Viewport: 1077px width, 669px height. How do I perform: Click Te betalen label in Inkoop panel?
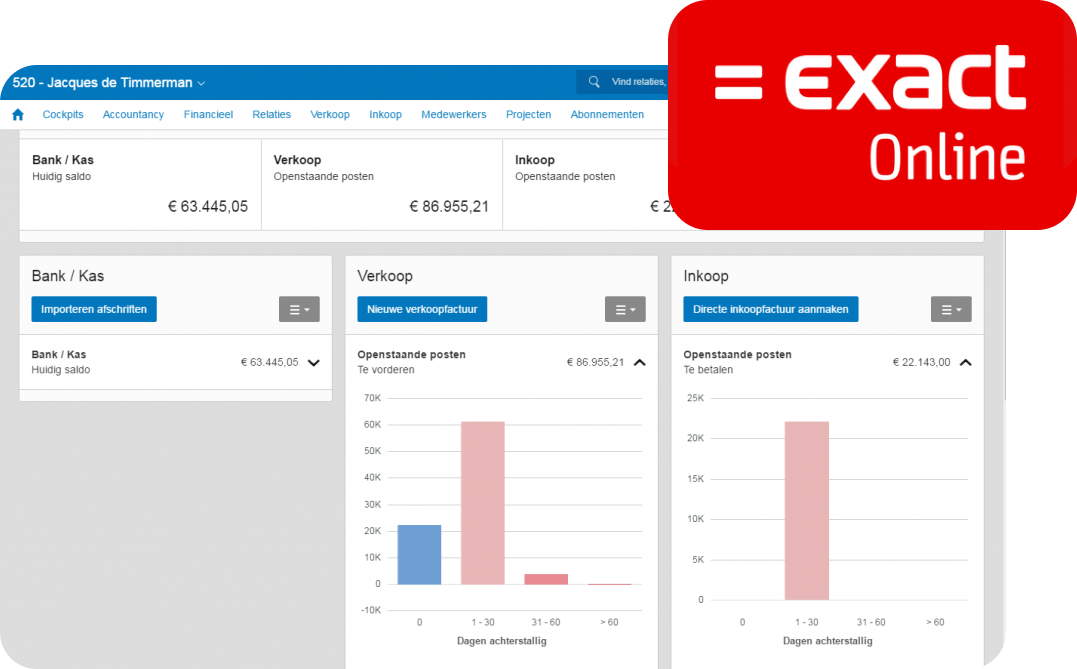(708, 370)
